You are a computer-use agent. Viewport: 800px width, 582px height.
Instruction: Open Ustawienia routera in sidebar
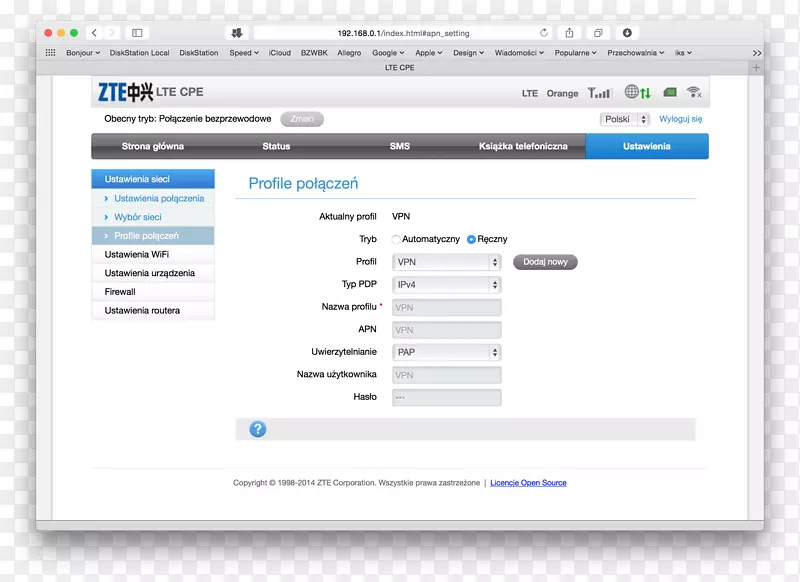pos(153,311)
